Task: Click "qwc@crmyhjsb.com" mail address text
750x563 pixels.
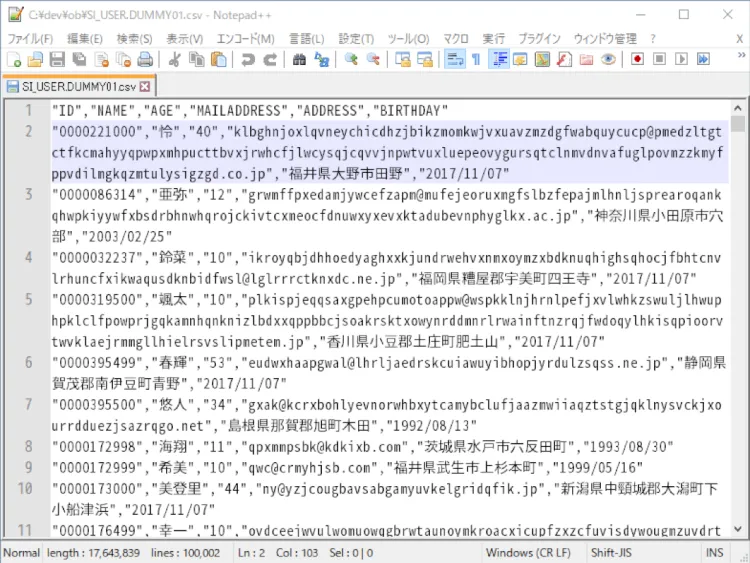Action: click(309, 468)
